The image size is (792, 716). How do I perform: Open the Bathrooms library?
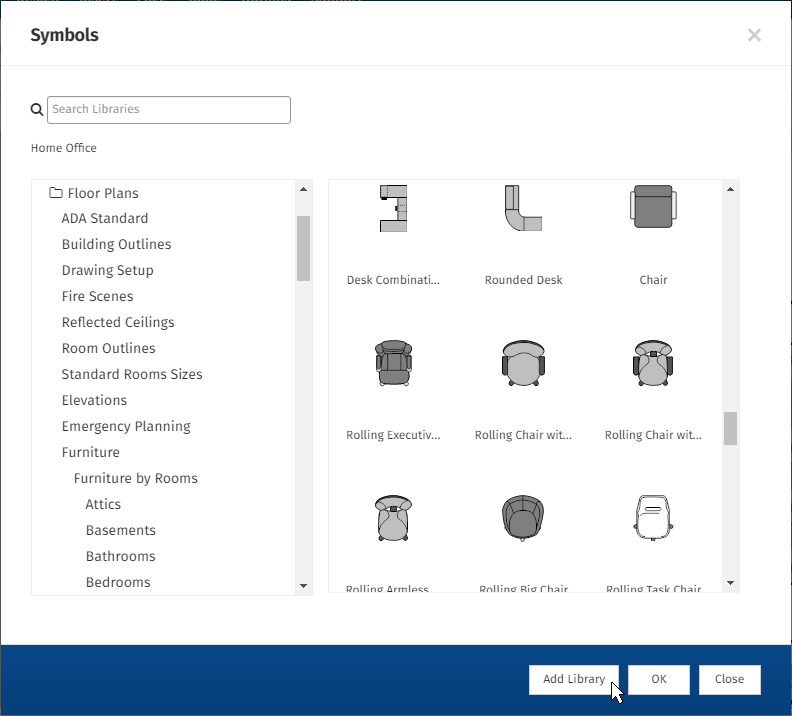[121, 556]
